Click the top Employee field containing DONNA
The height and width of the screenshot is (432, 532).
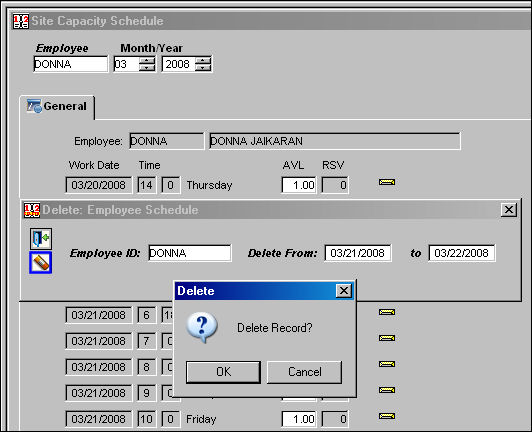[71, 64]
